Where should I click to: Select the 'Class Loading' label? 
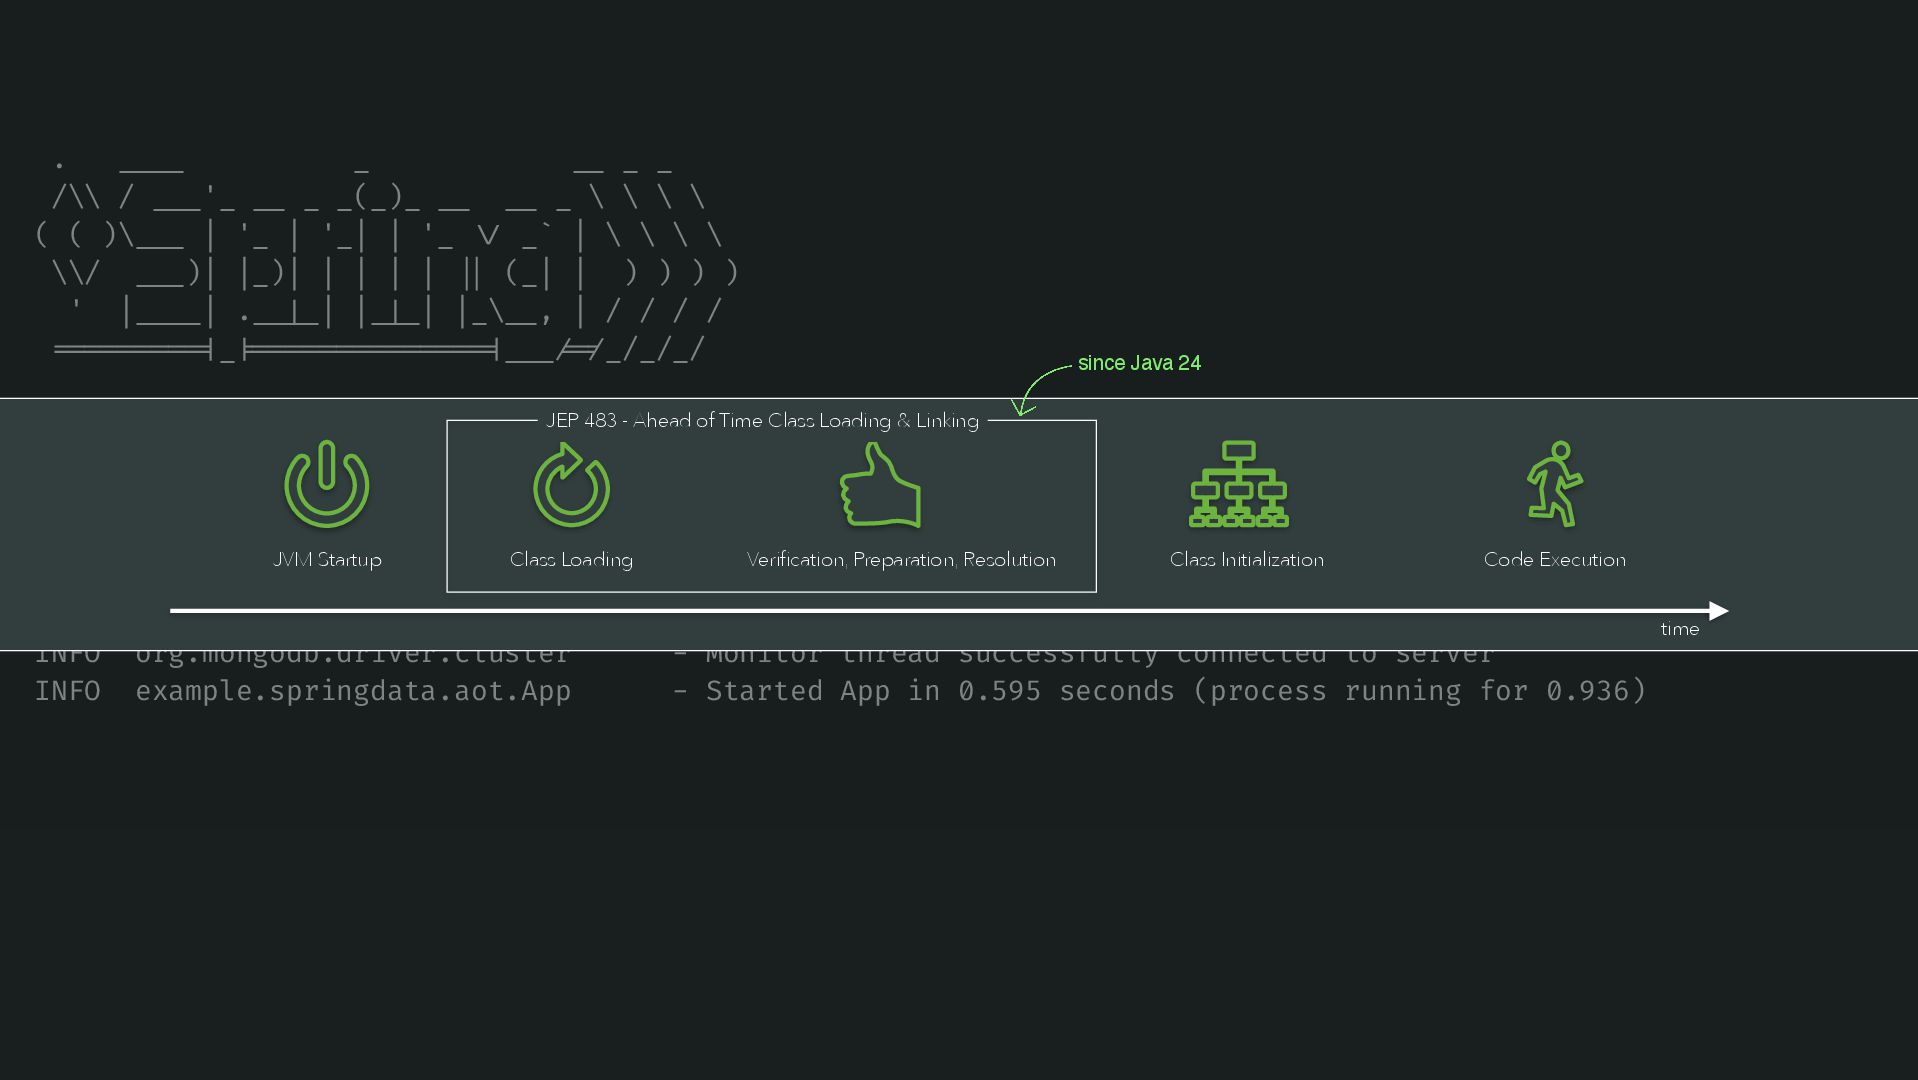coord(571,560)
